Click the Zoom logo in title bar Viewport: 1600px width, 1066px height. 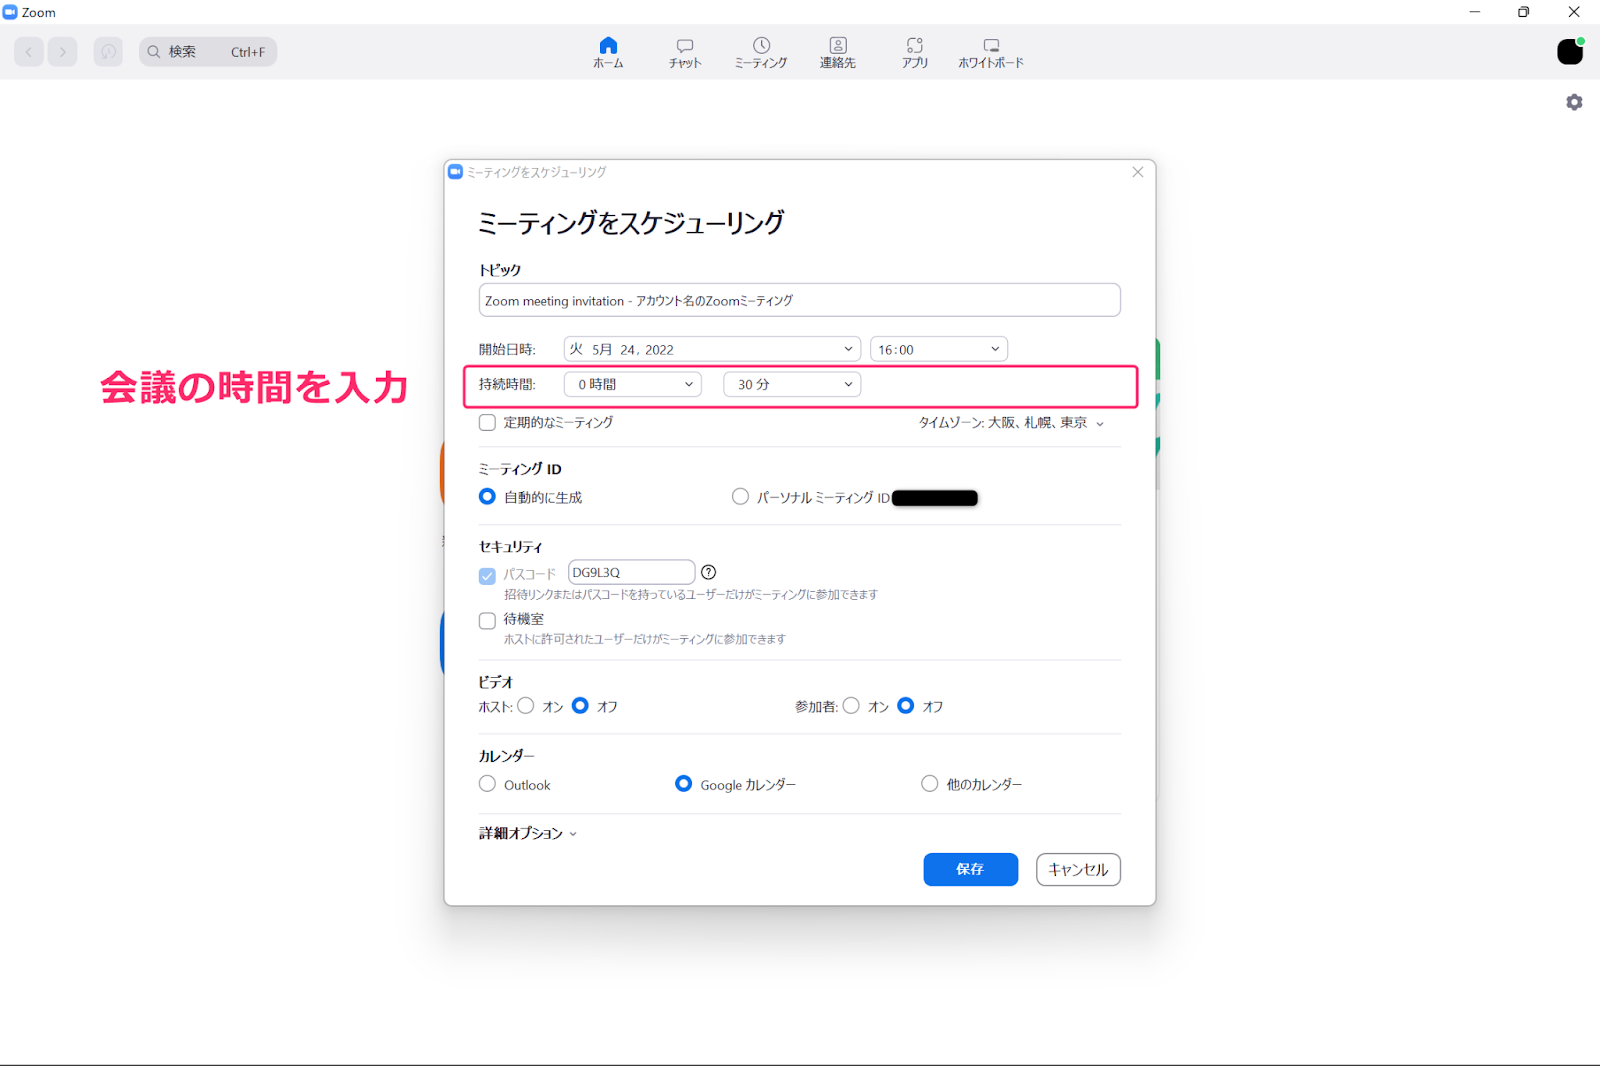(x=10, y=12)
